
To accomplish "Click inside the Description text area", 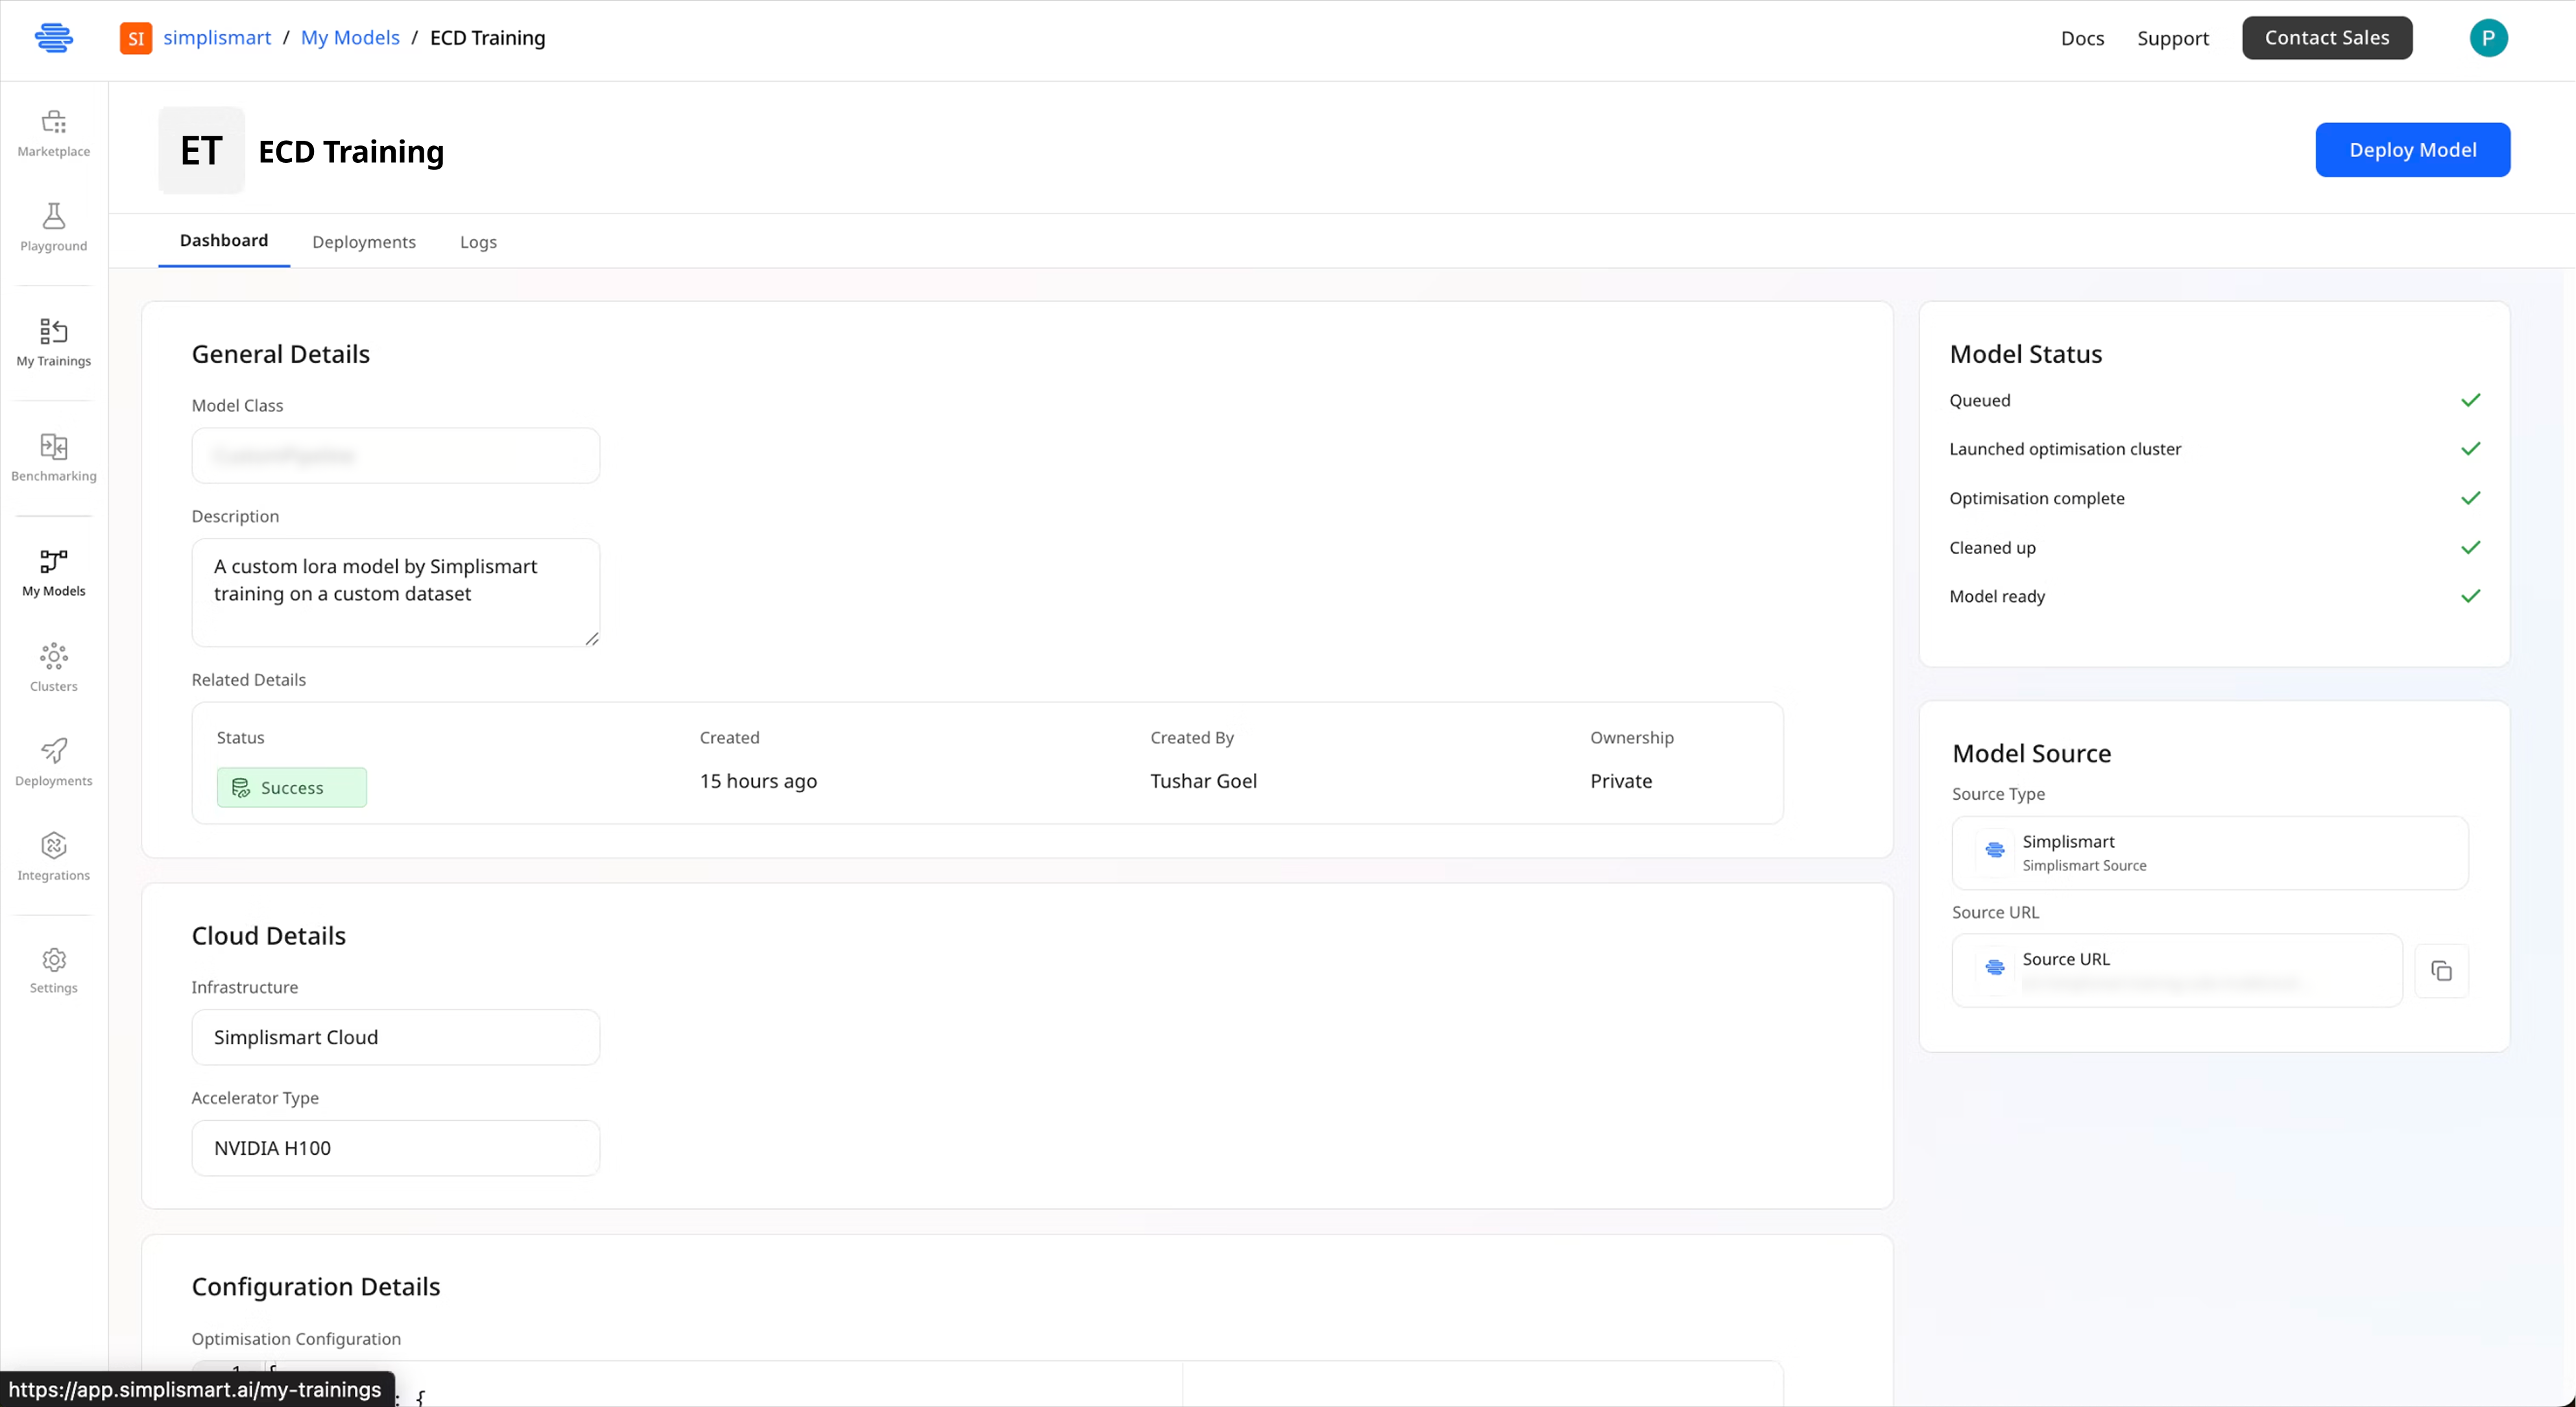I will (395, 593).
